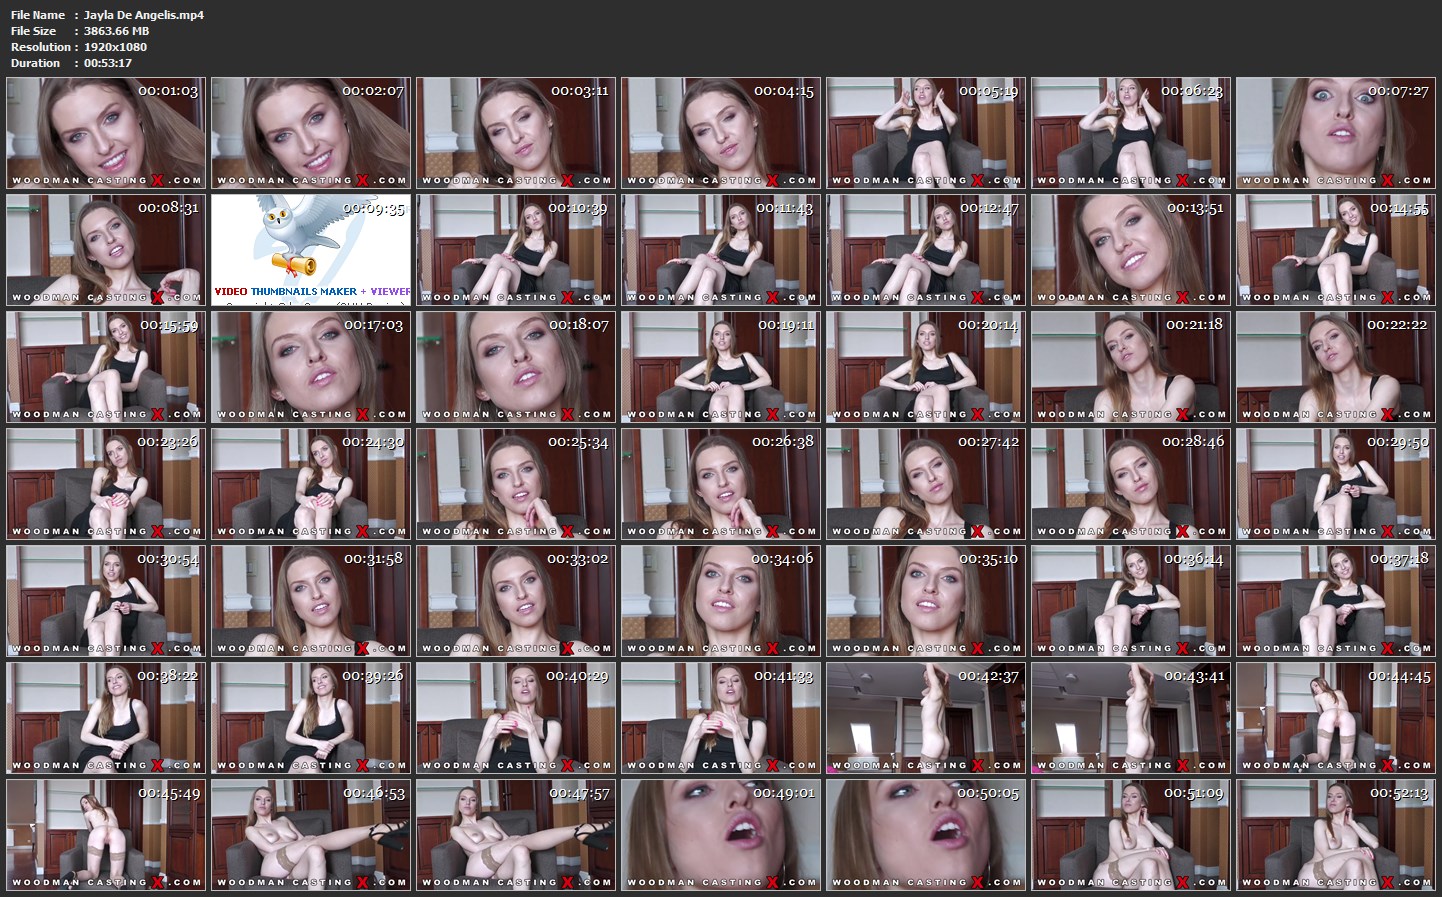The height and width of the screenshot is (897, 1442).
Task: Click the File Size value 3863.66 MB
Action: point(116,31)
